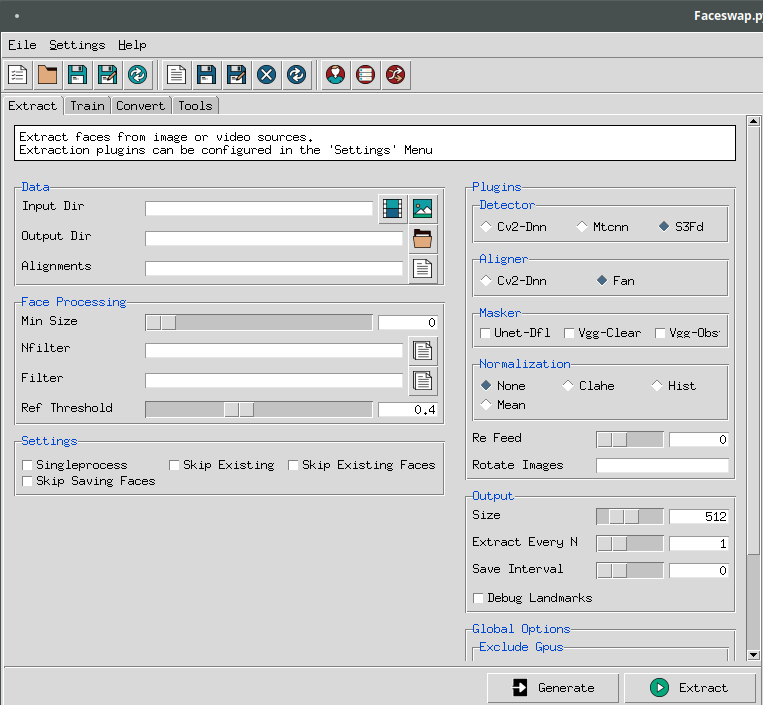This screenshot has width=763, height=705.
Task: Click into the Rotate Images field
Action: 662,466
